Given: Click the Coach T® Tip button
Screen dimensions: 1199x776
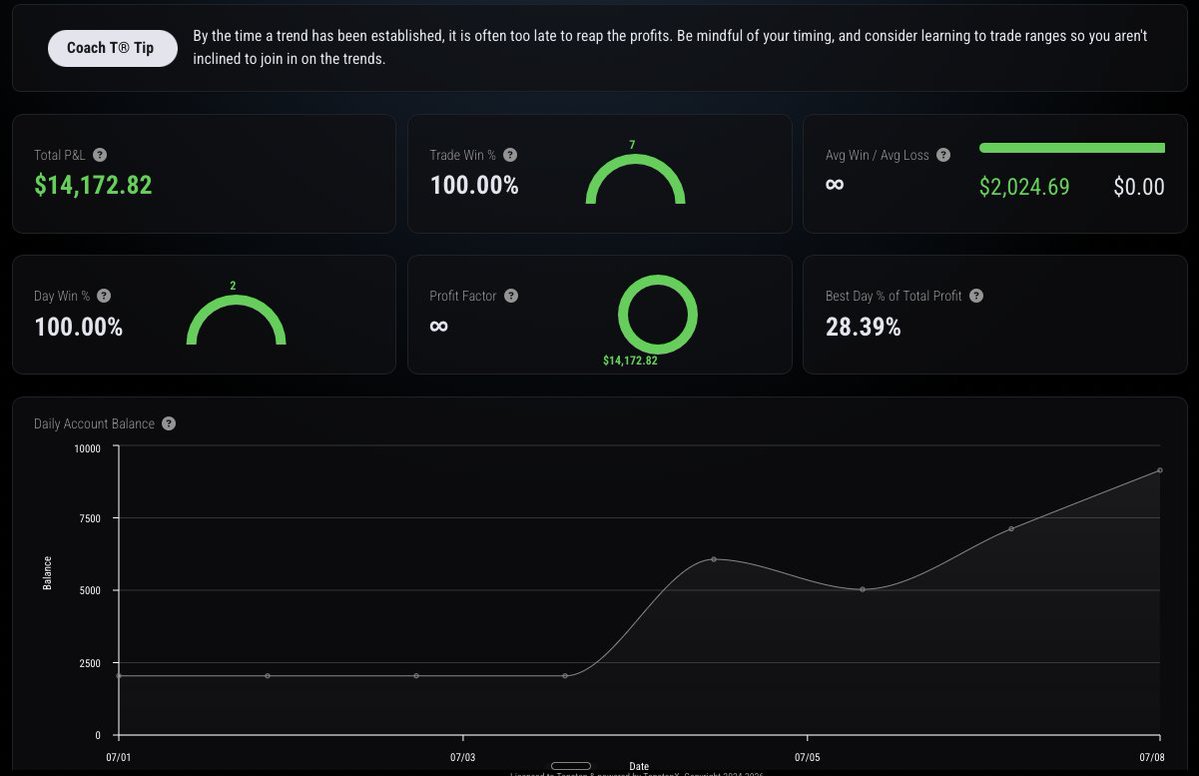Looking at the screenshot, I should tap(112, 48).
